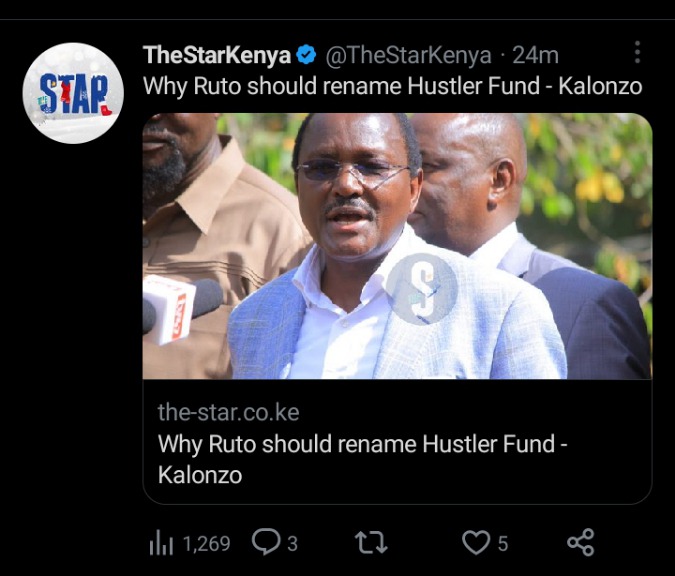This screenshot has height=576, width=675.
Task: Click the reply count number 3
Action: point(292,544)
